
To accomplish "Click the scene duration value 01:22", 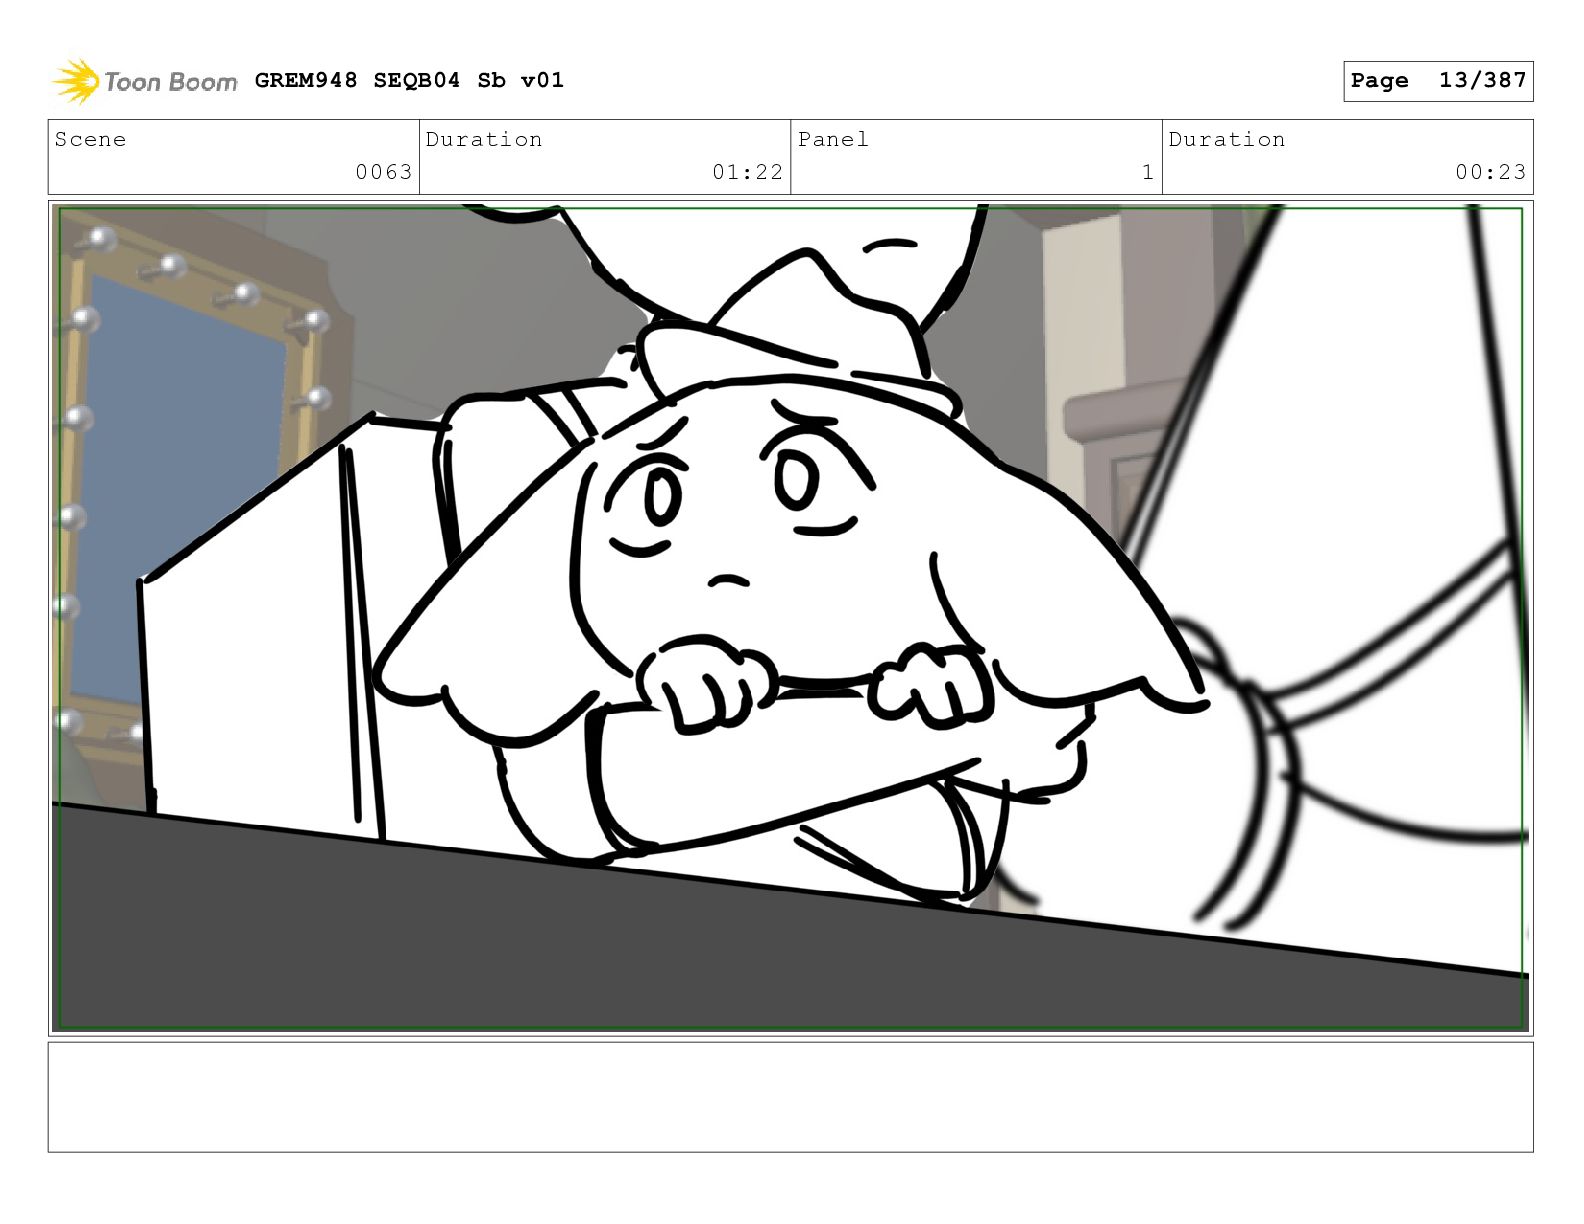I will point(747,172).
